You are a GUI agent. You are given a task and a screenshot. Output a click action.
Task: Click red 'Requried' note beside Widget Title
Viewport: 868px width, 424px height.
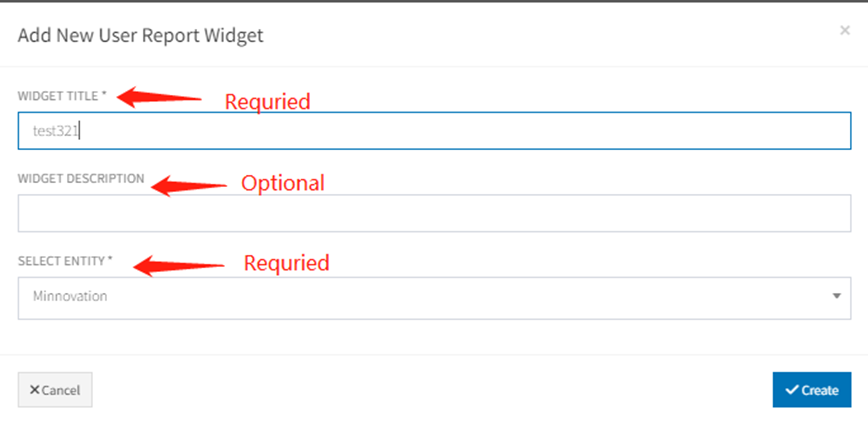pos(267,102)
